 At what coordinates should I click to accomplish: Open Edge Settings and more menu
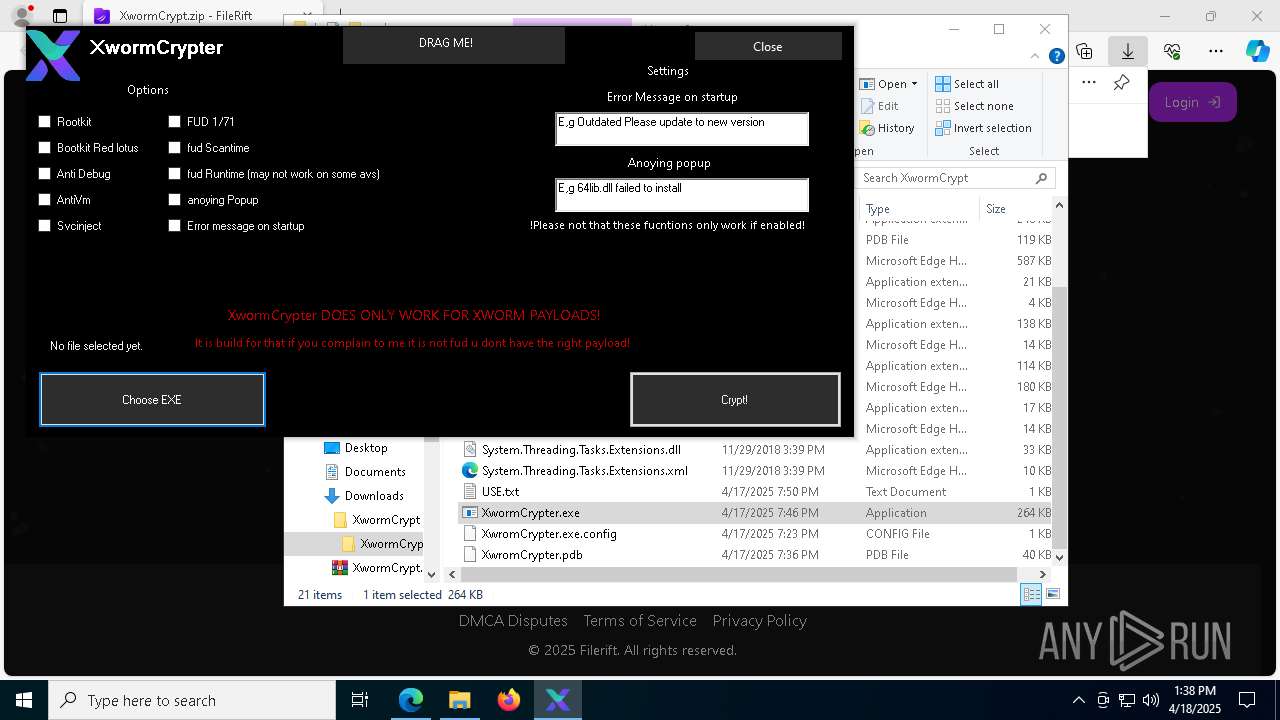[x=1216, y=51]
